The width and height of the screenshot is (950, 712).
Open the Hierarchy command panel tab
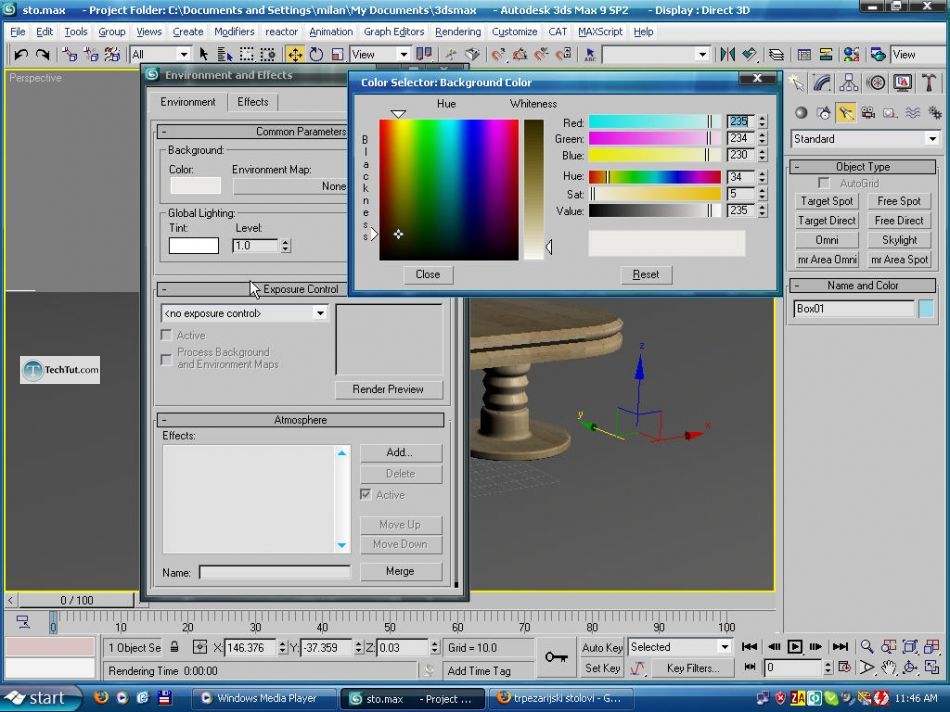[x=849, y=83]
